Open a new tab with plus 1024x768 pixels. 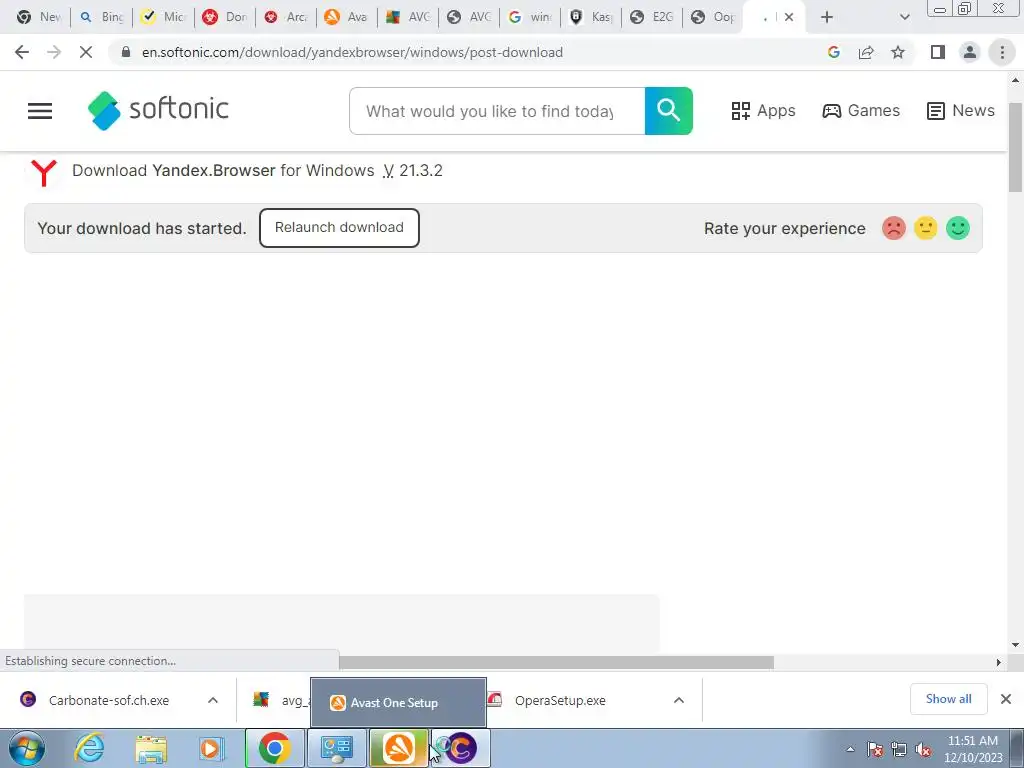point(827,17)
